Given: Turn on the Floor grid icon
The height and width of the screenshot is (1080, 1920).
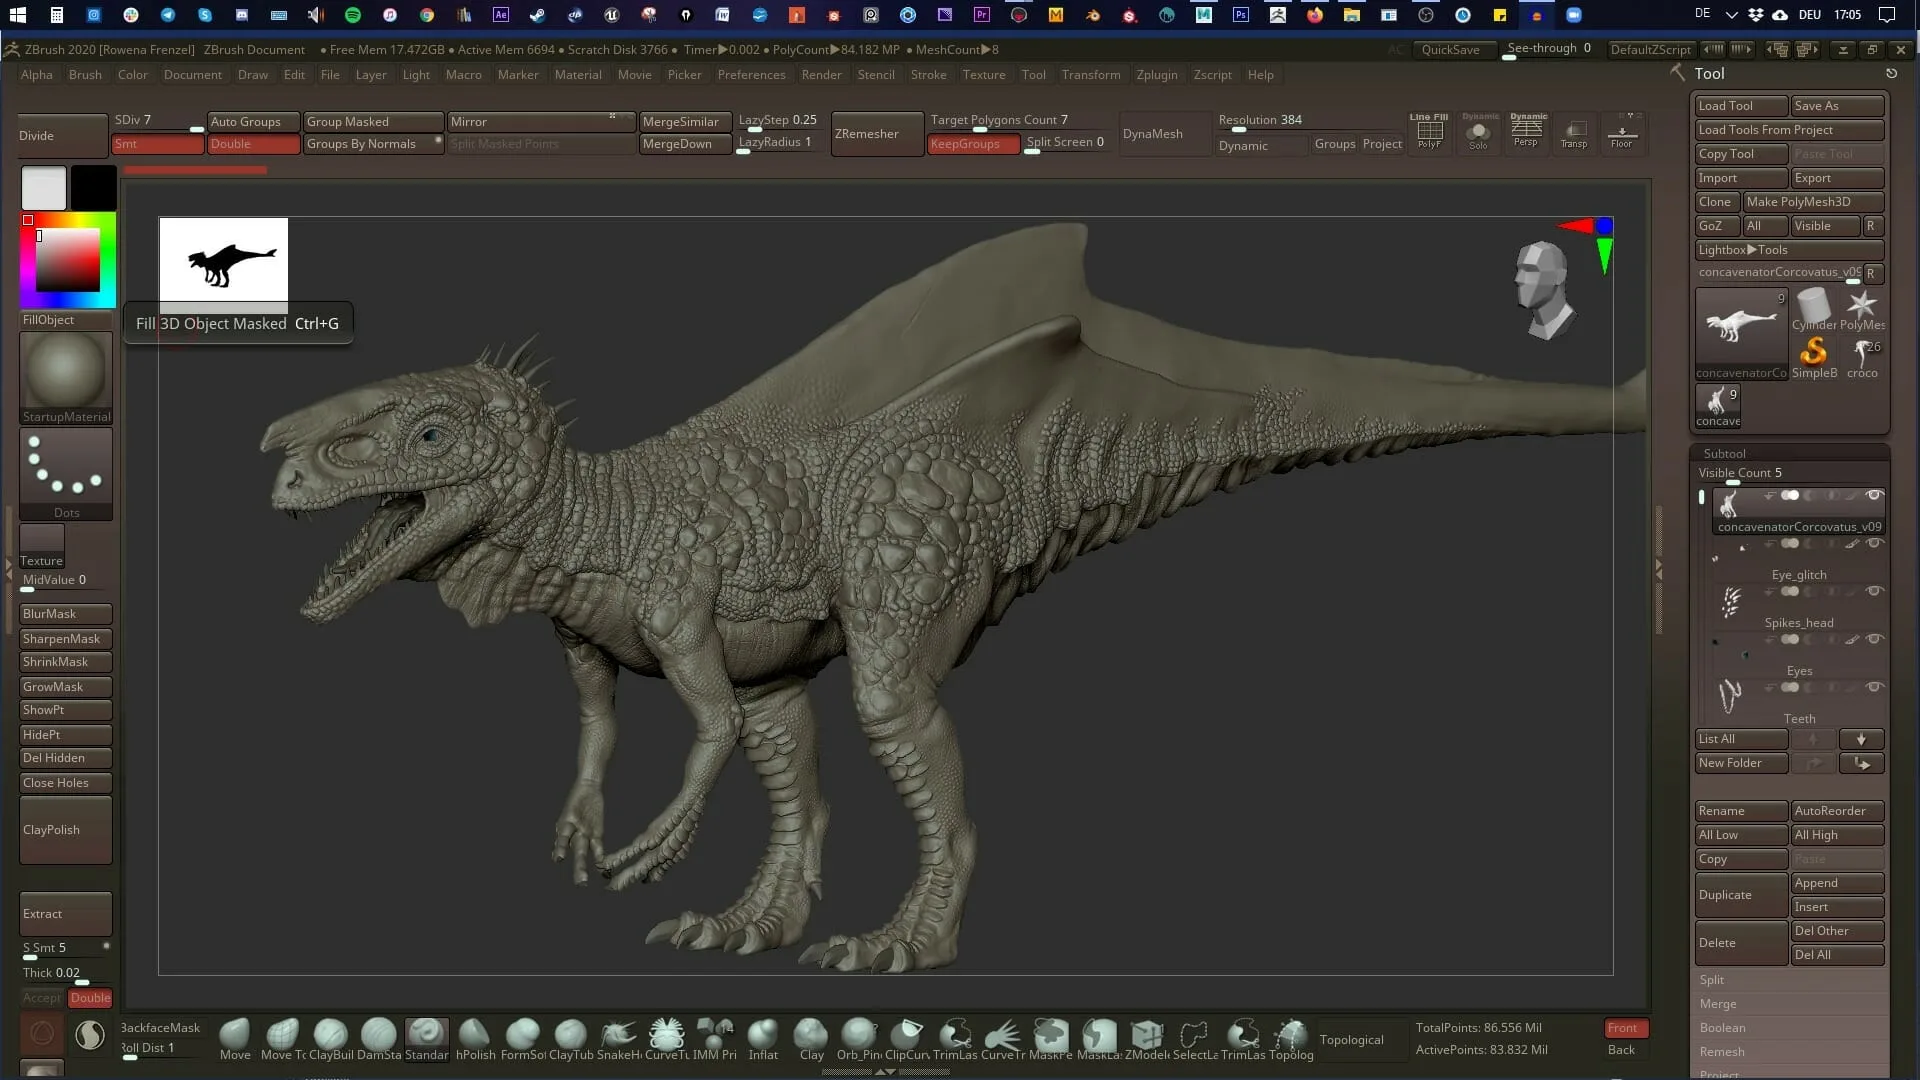Looking at the screenshot, I should tap(1622, 133).
